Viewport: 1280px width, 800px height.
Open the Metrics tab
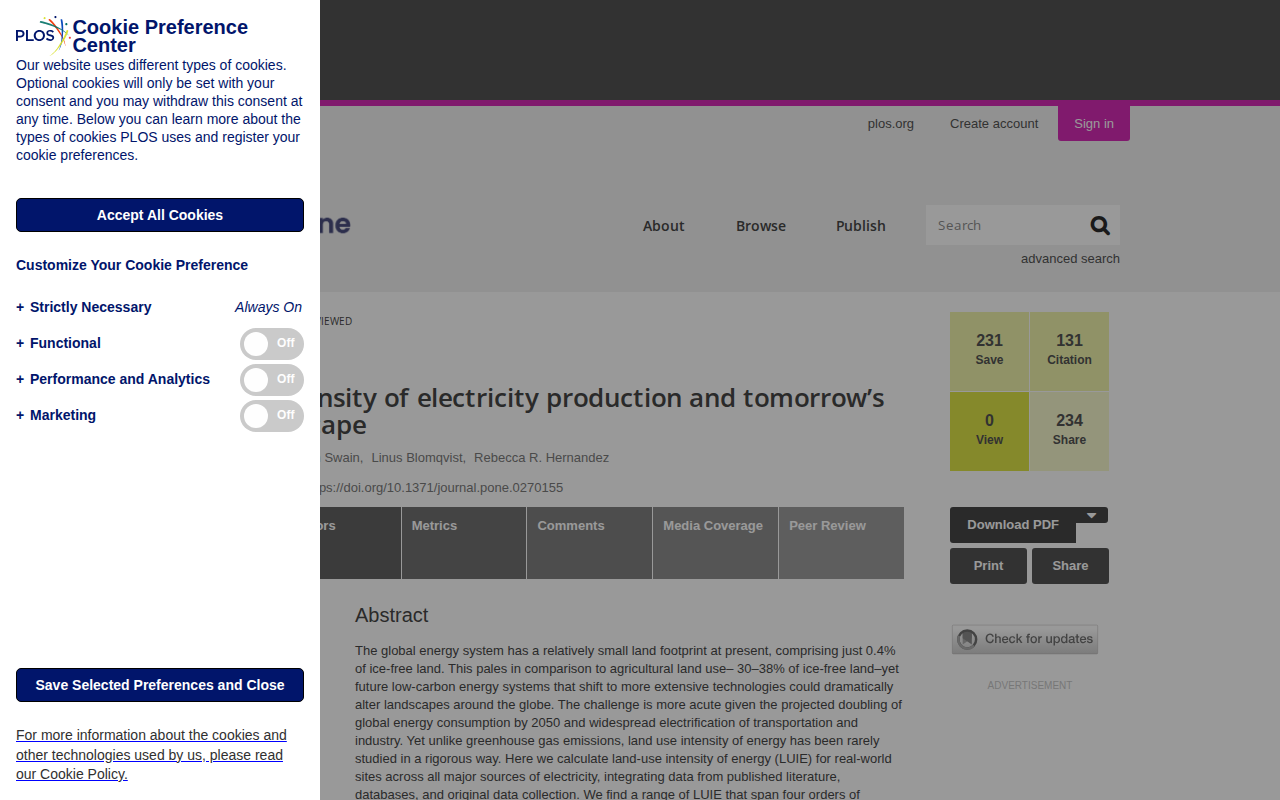[x=464, y=543]
